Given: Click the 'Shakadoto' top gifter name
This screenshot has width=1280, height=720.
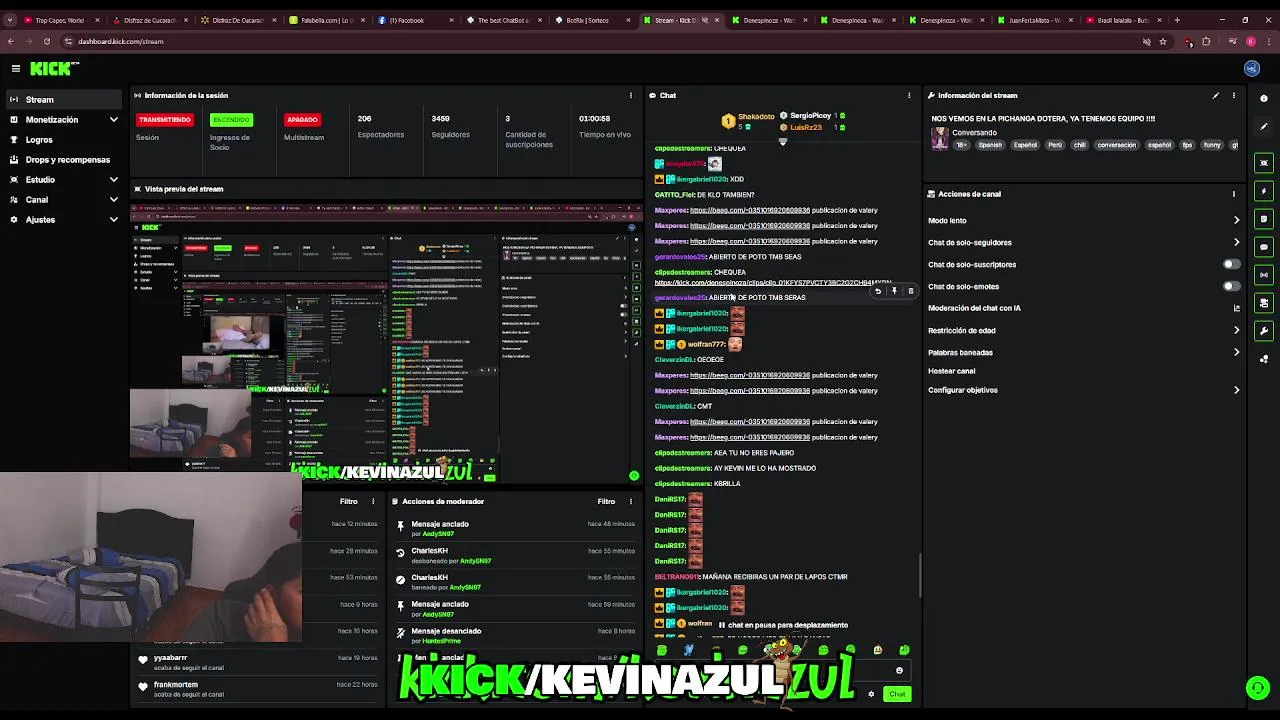Looking at the screenshot, I should (757, 116).
